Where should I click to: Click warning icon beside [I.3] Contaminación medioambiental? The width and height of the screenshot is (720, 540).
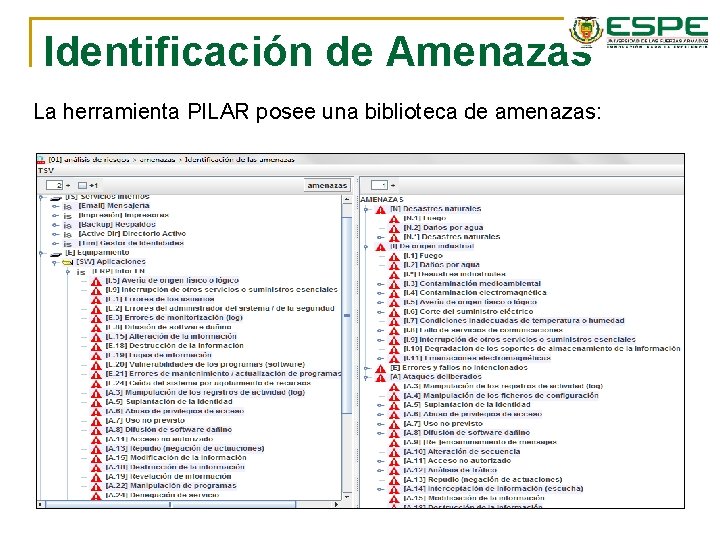coord(394,284)
